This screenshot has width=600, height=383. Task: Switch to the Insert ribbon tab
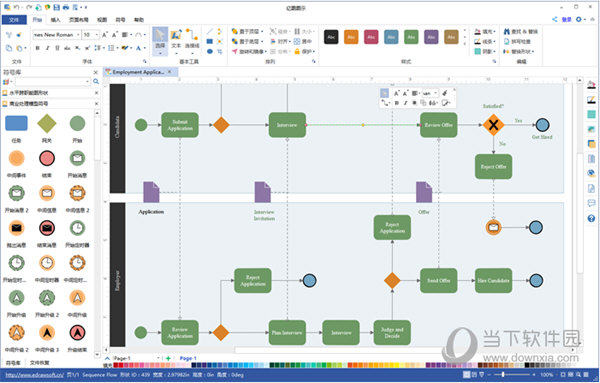click(55, 20)
